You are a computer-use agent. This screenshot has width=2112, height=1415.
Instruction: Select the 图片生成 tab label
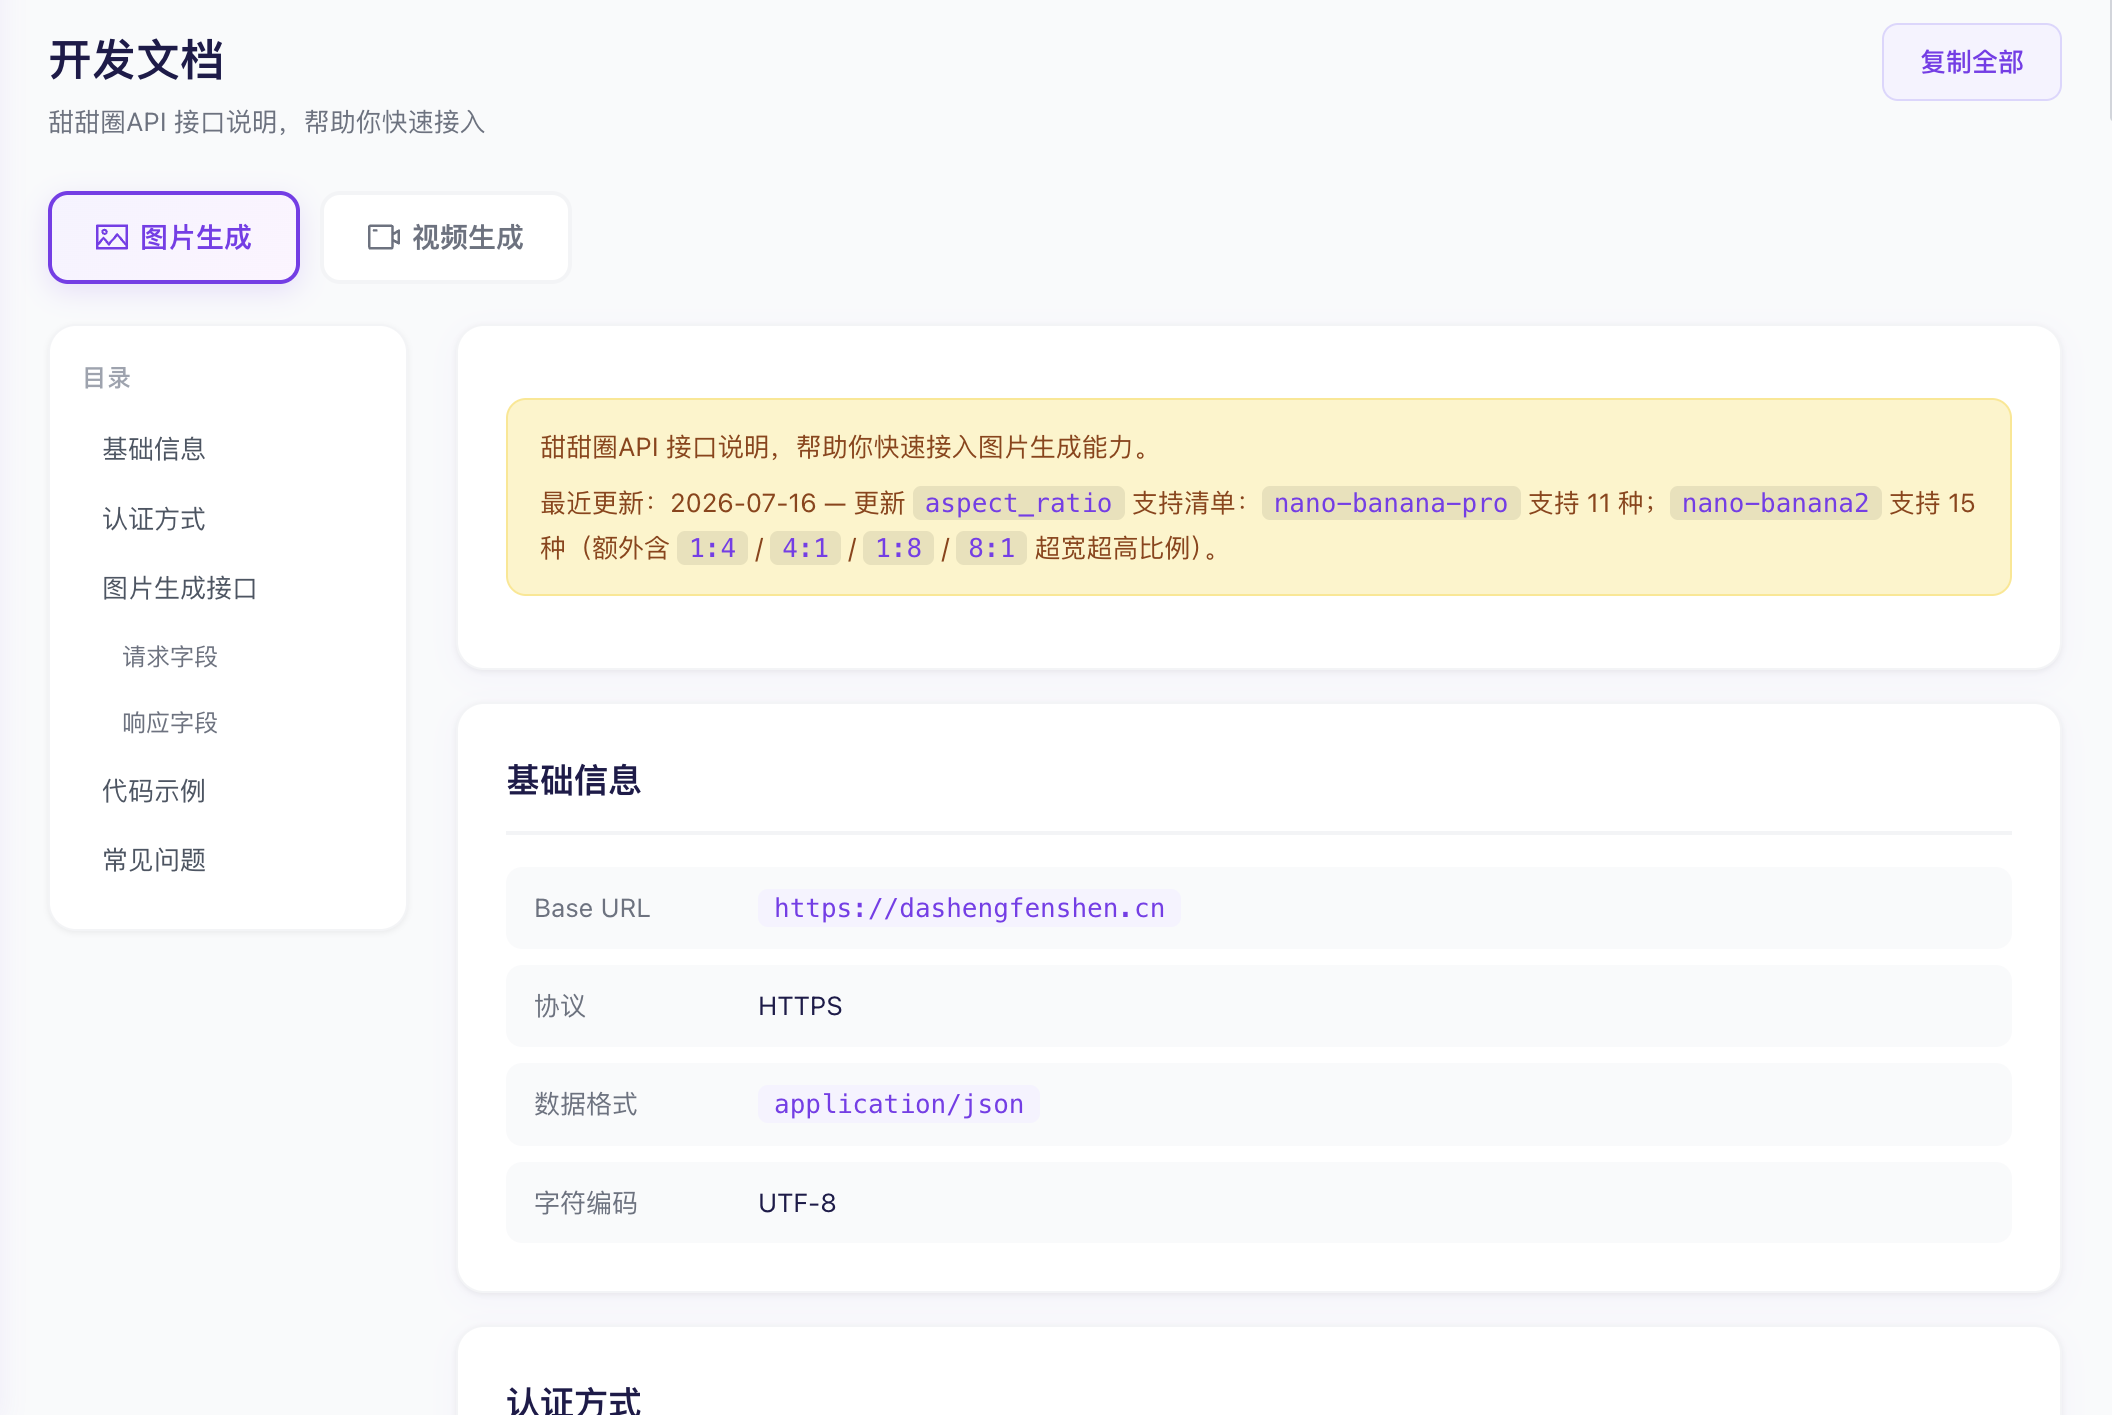(x=196, y=237)
